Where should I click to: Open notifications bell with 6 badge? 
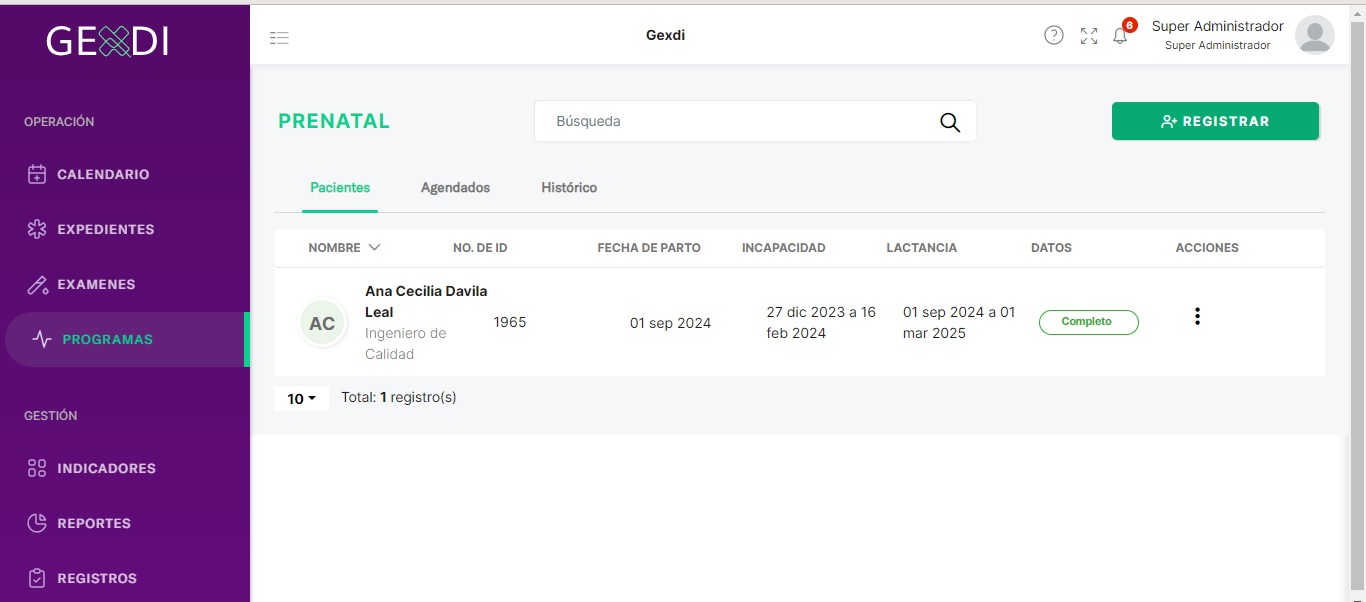1121,35
